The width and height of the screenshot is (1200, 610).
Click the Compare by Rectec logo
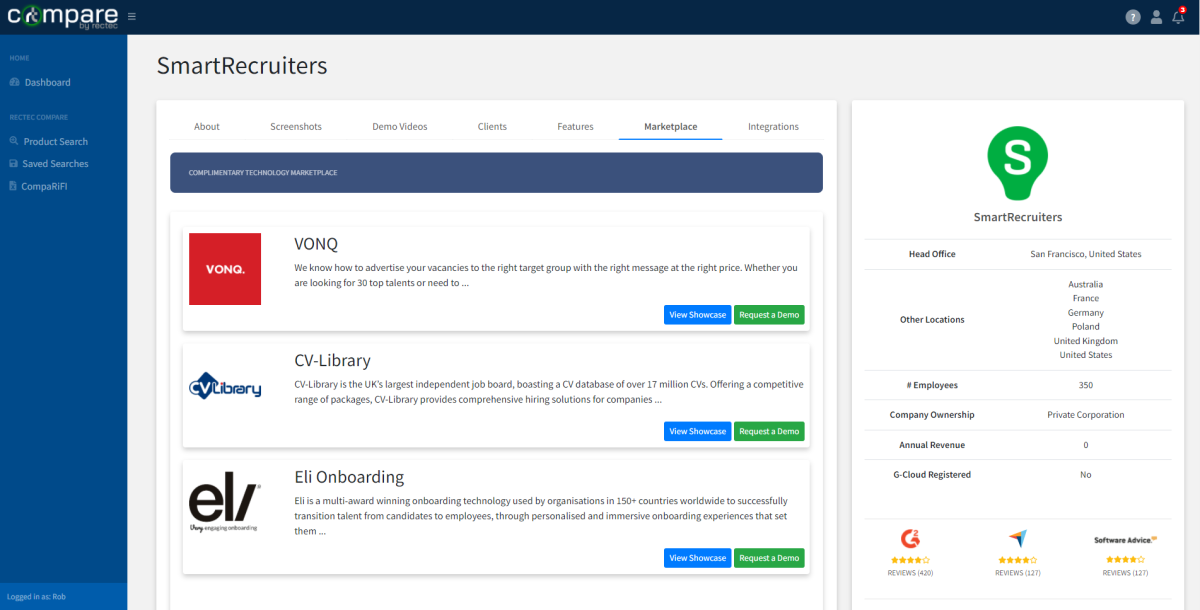(x=62, y=16)
